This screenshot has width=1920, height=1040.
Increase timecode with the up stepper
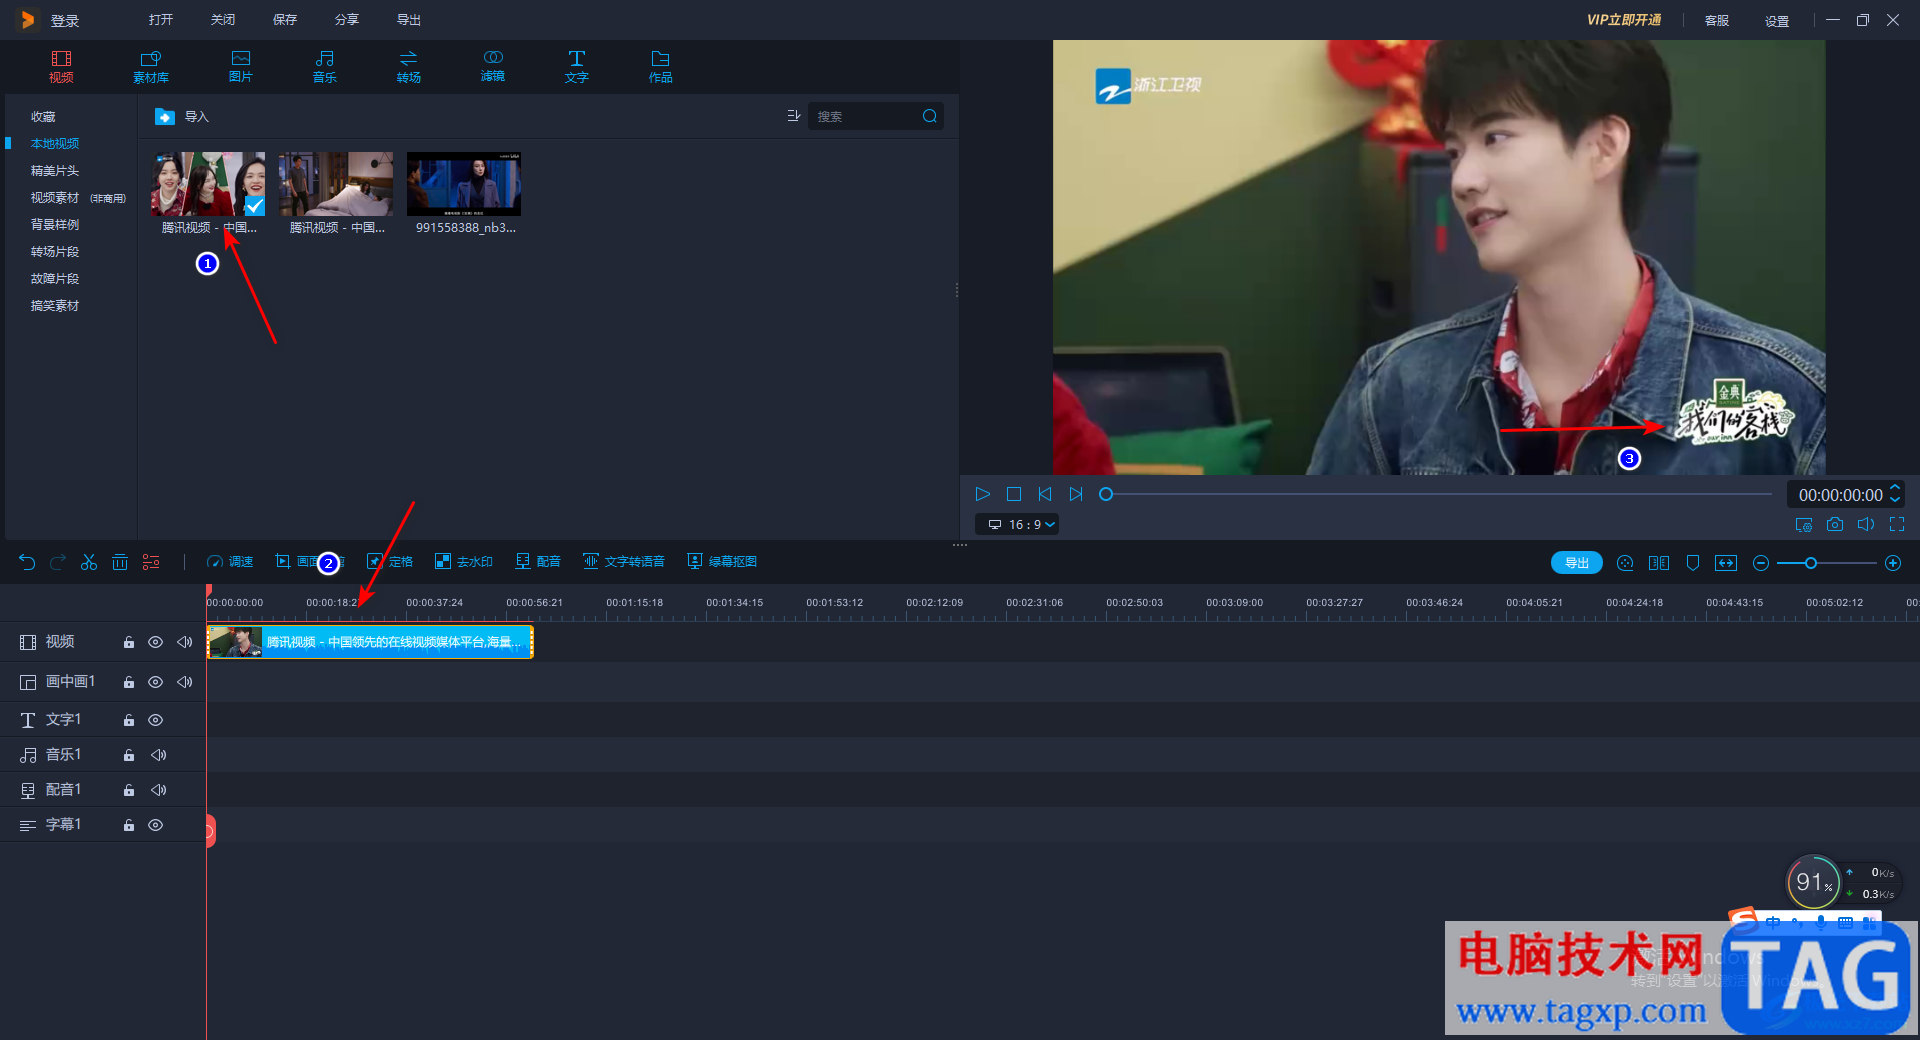pos(1895,488)
